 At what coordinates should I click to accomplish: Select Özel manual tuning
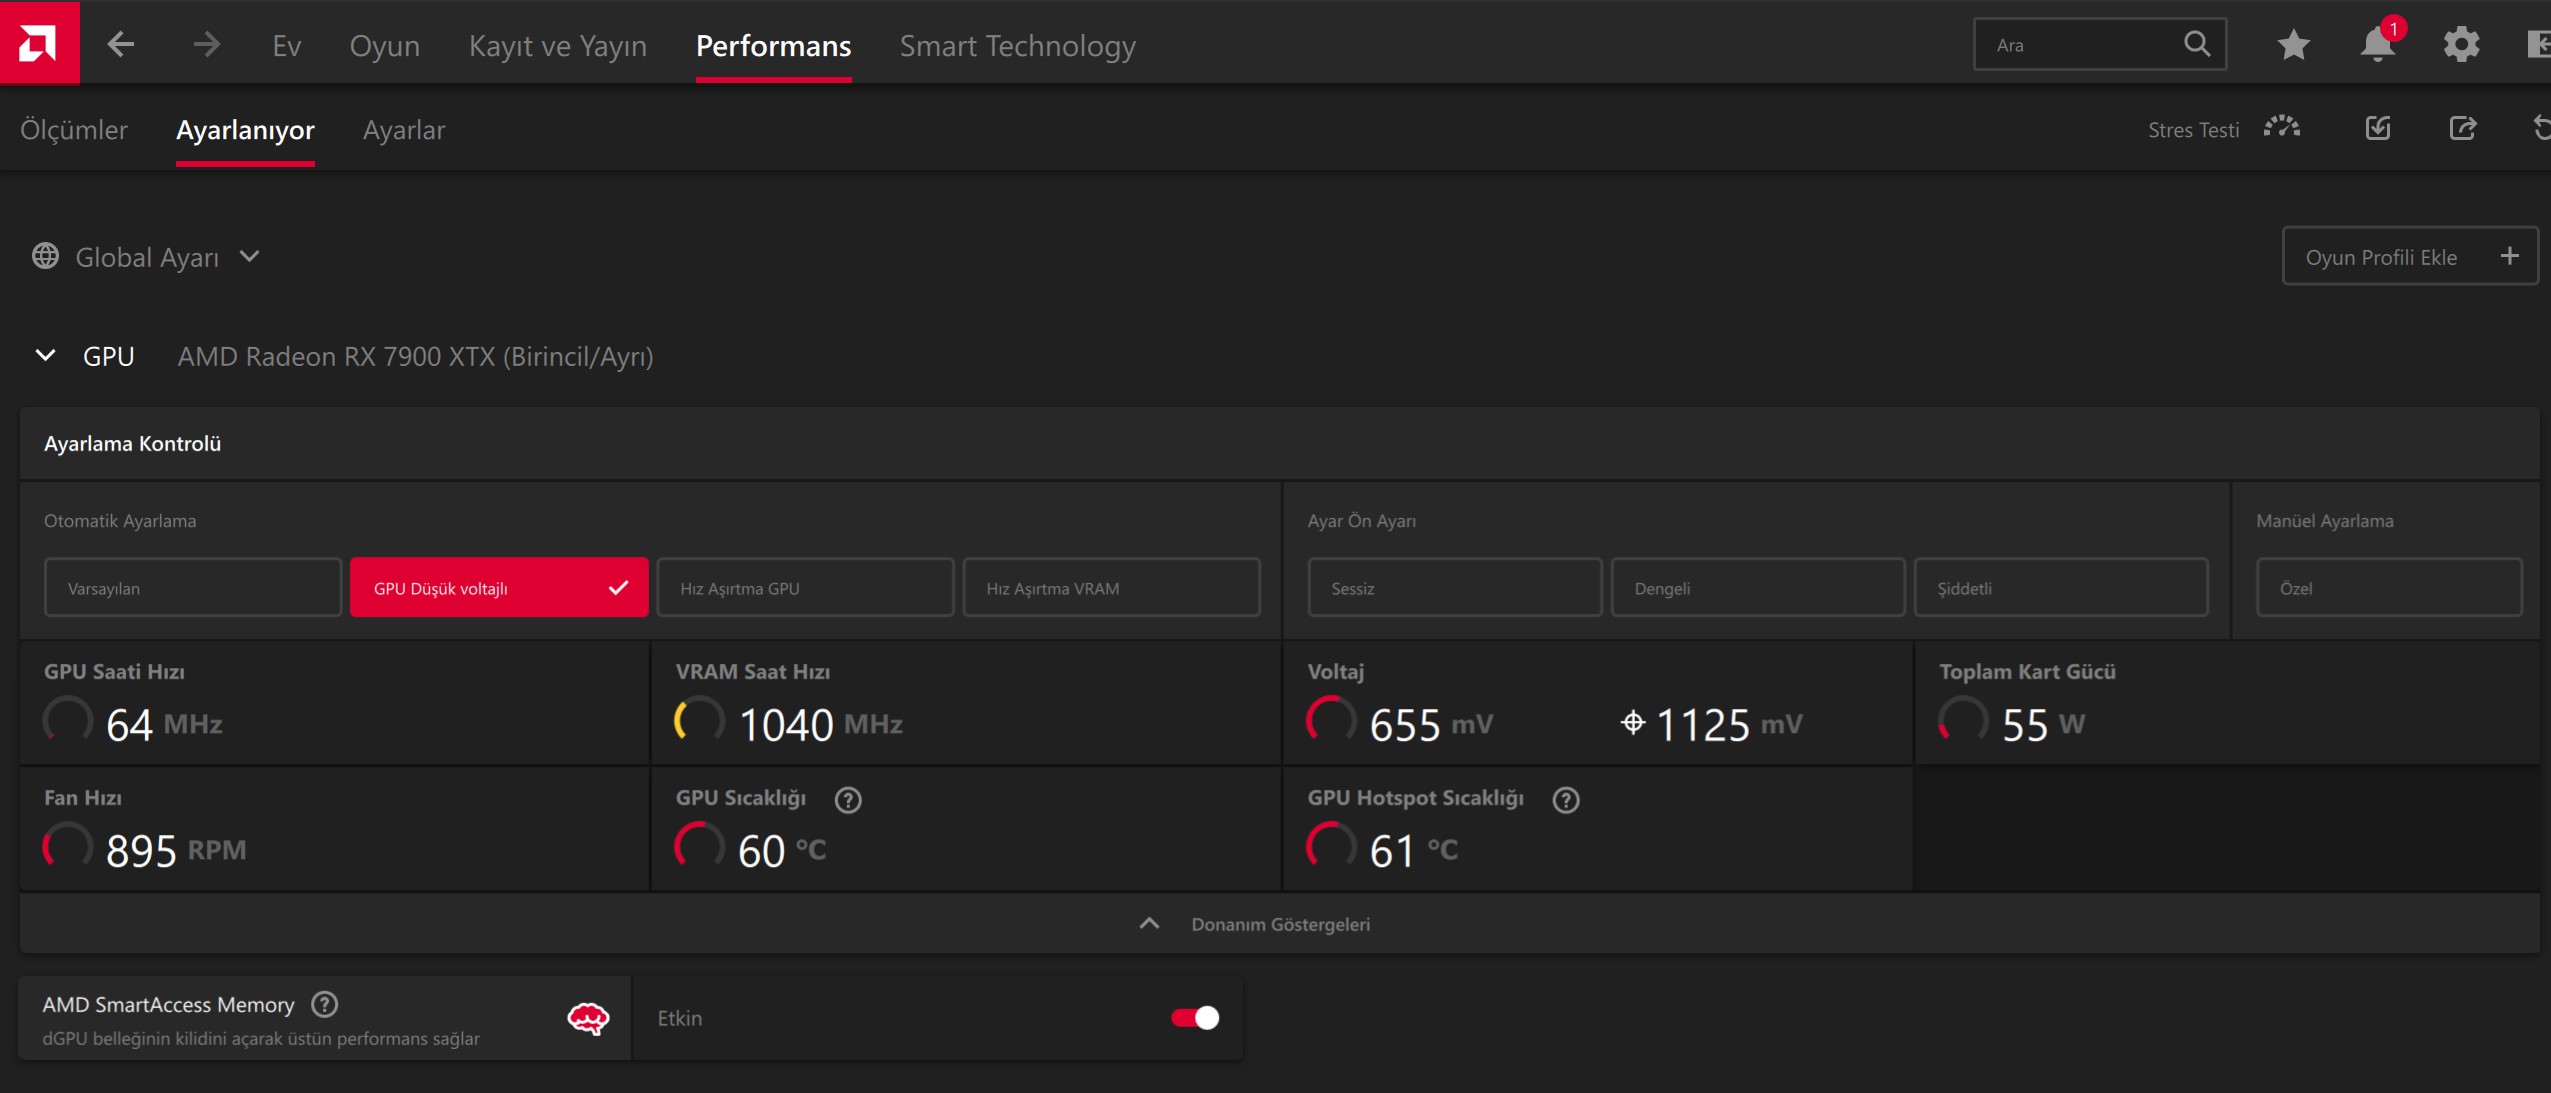tap(2389, 587)
